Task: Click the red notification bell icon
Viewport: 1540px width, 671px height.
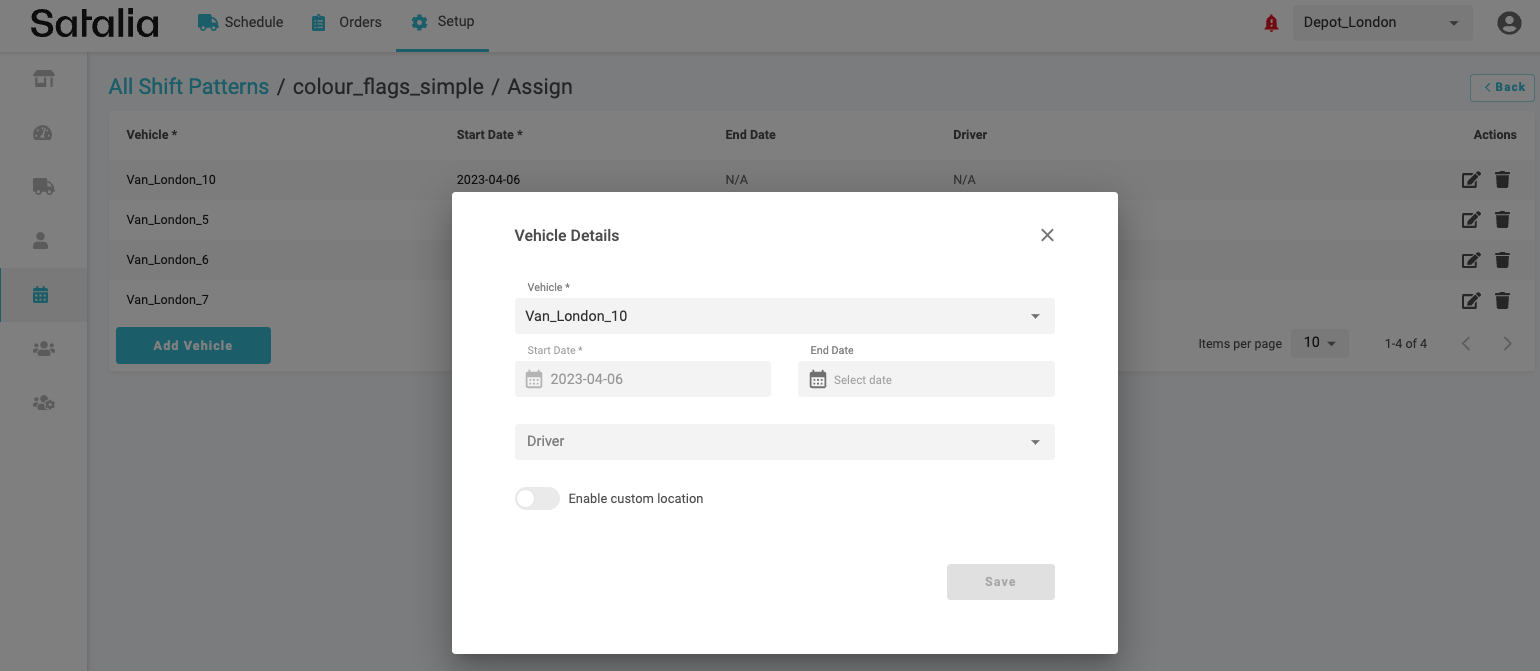Action: pyautogui.click(x=1271, y=23)
